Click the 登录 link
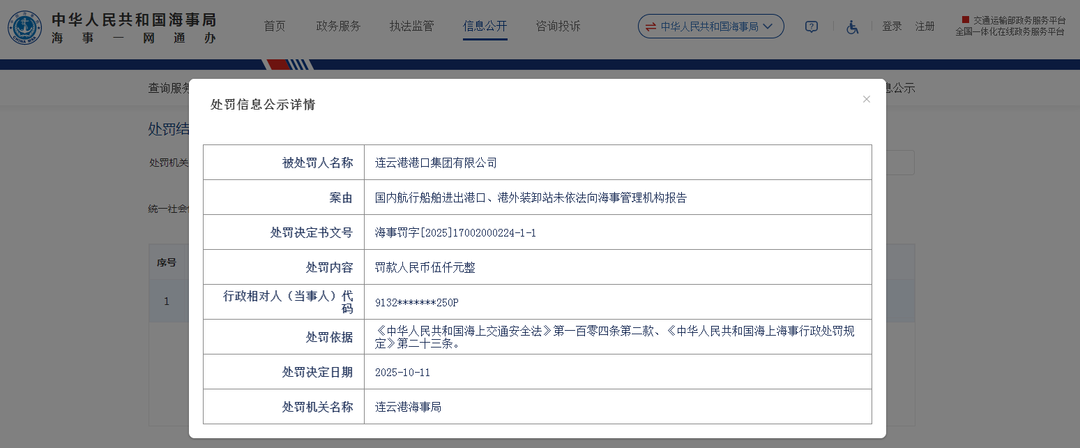Screen dimensions: 1080x448 [892, 26]
